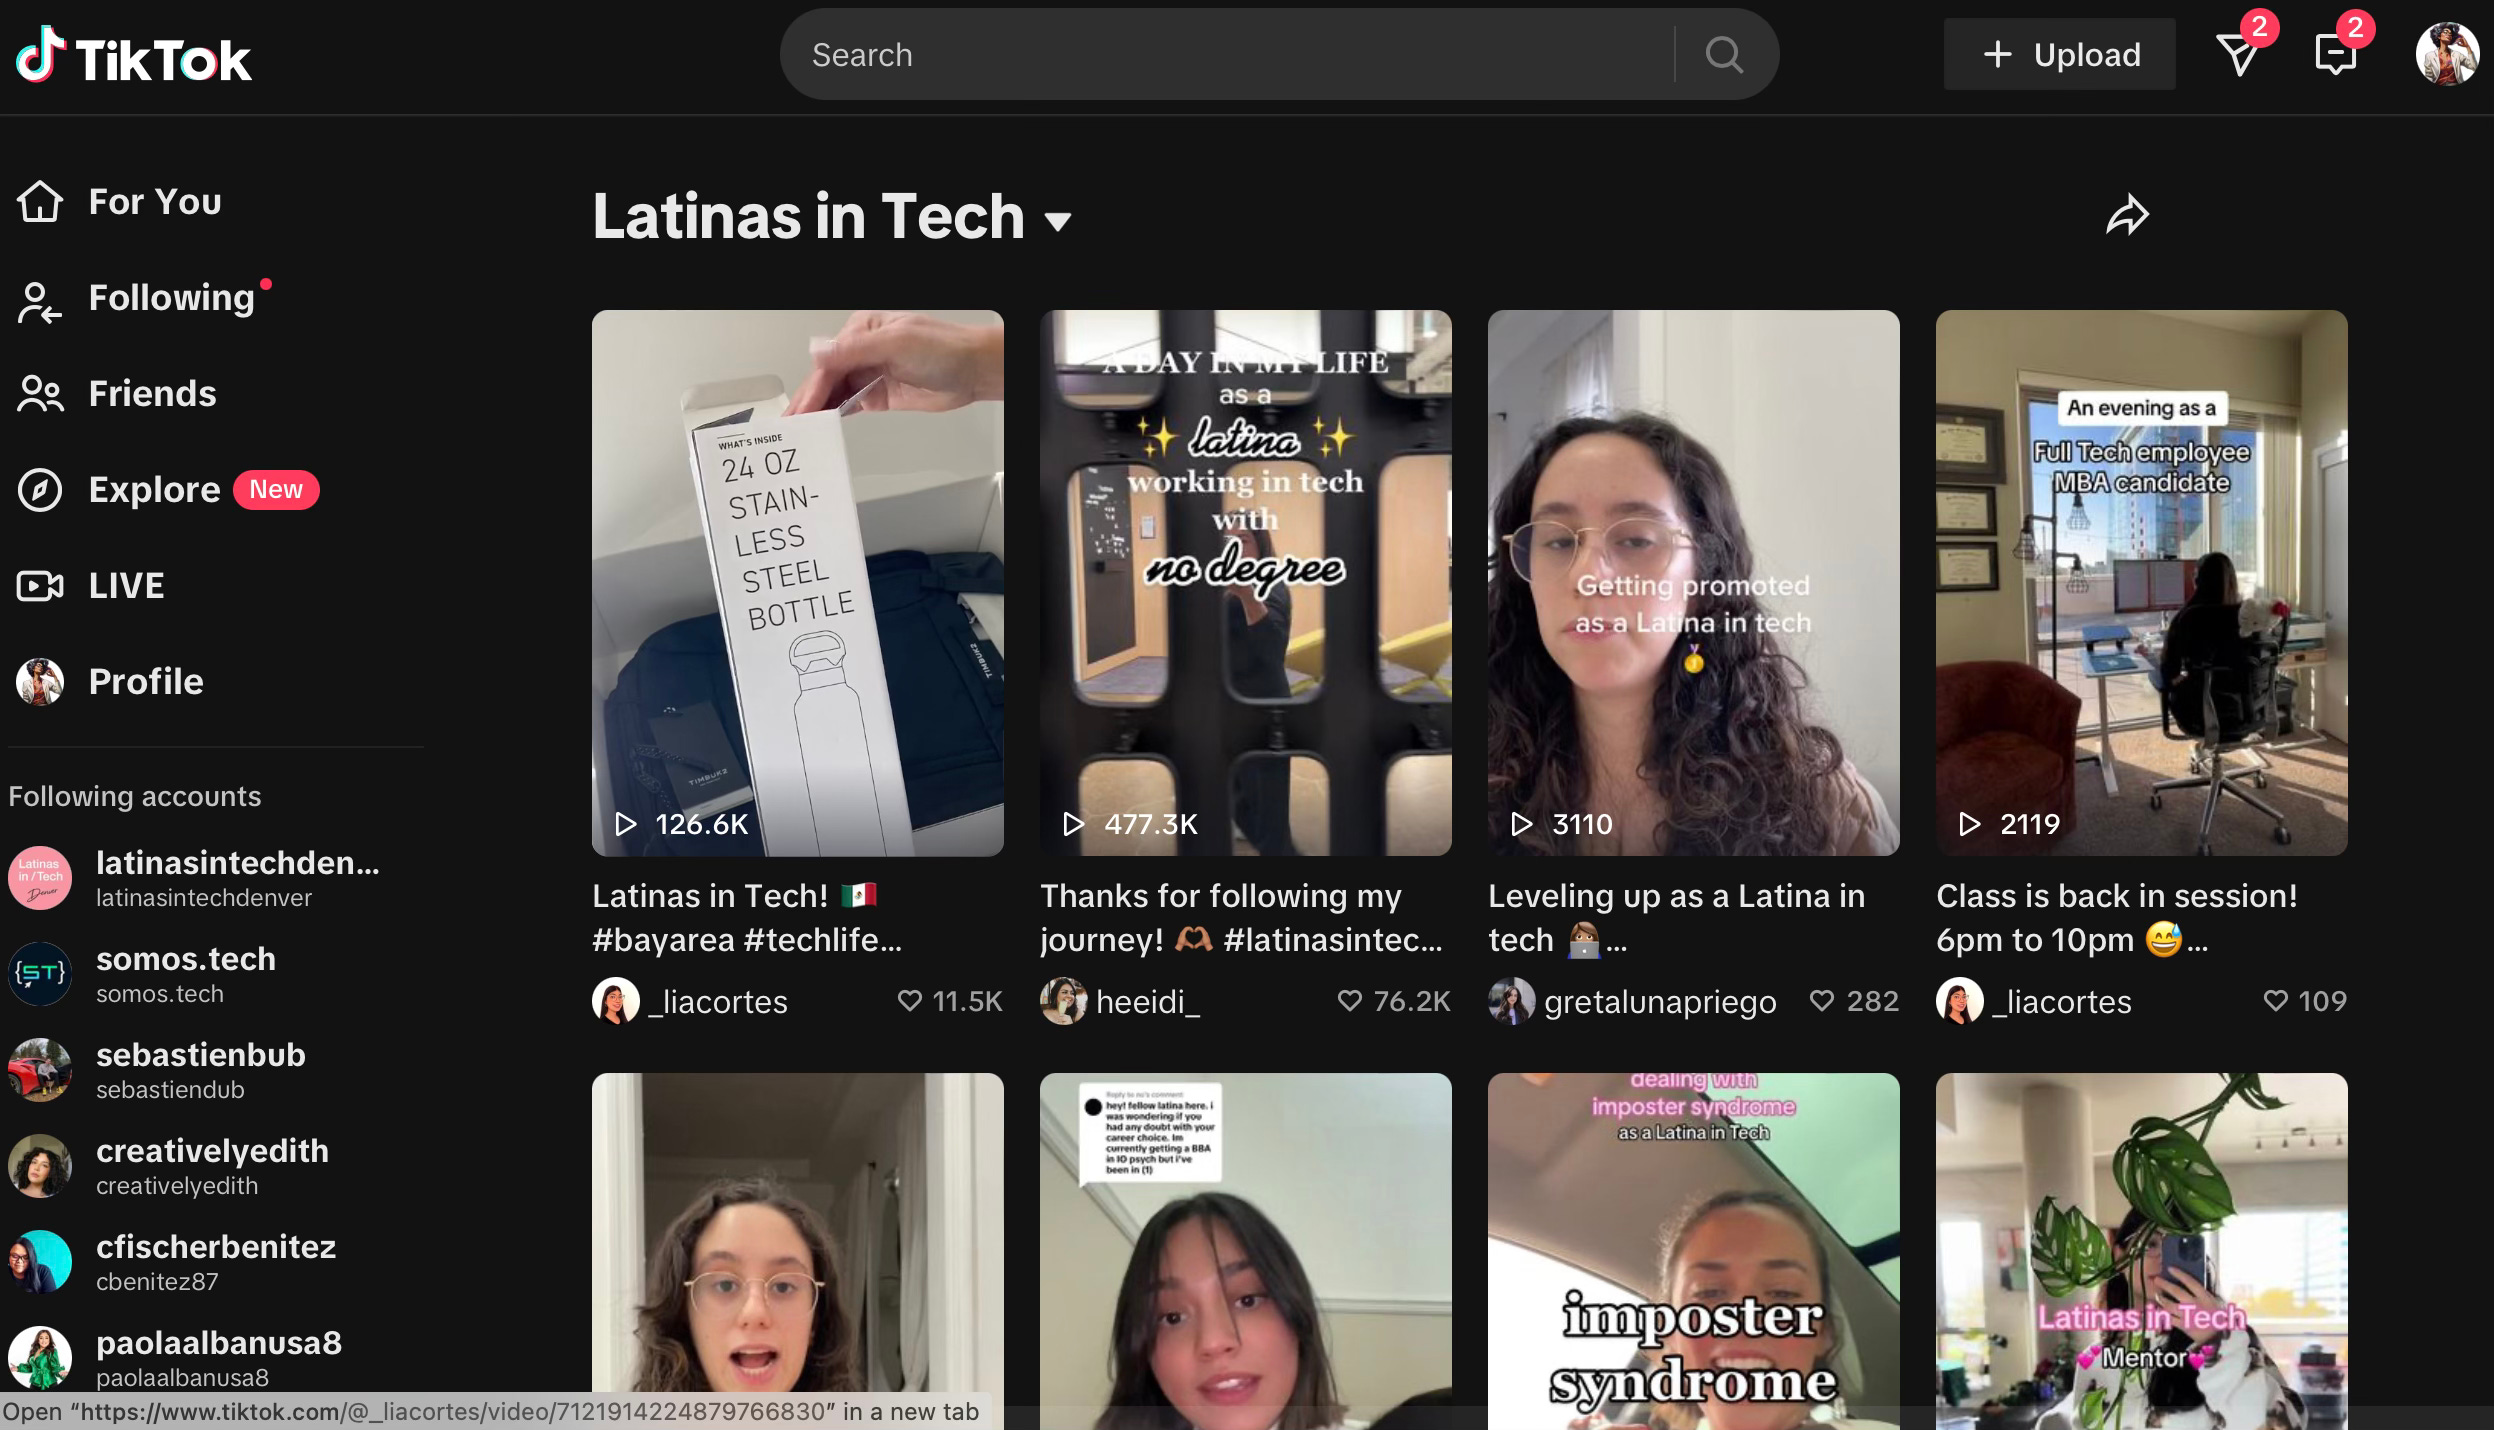Click heart icon showing 109 likes

[2276, 1001]
